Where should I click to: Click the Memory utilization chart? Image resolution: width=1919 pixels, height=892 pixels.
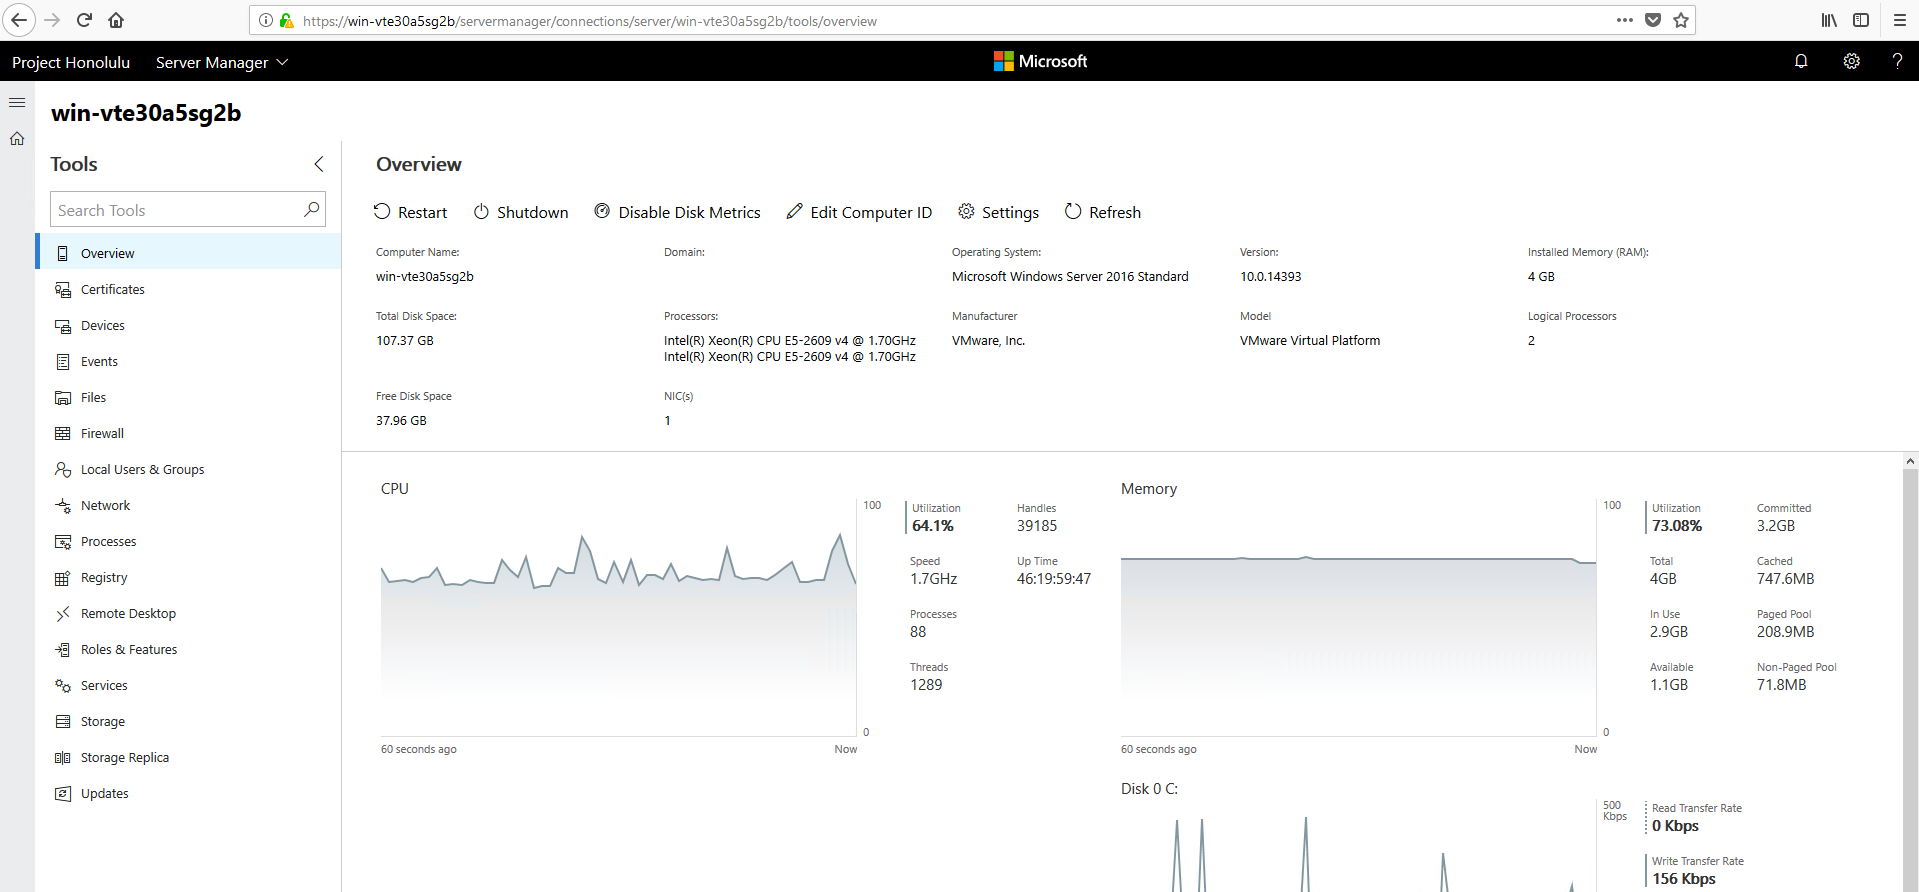(x=1358, y=618)
